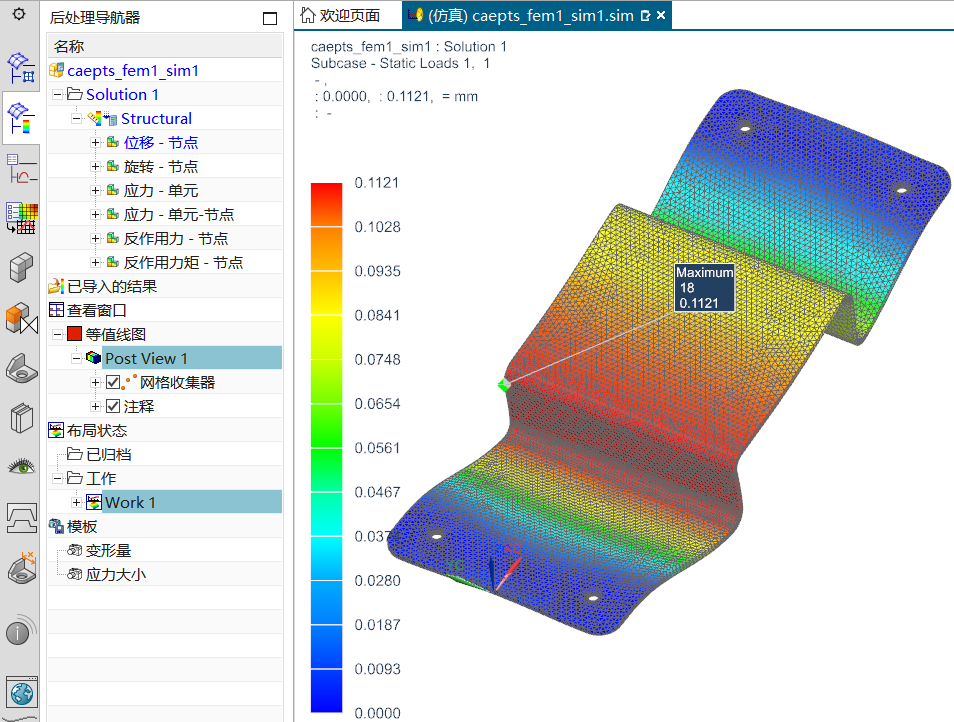The width and height of the screenshot is (954, 722).
Task: Click the Work 1 layout icon
Action: [94, 502]
